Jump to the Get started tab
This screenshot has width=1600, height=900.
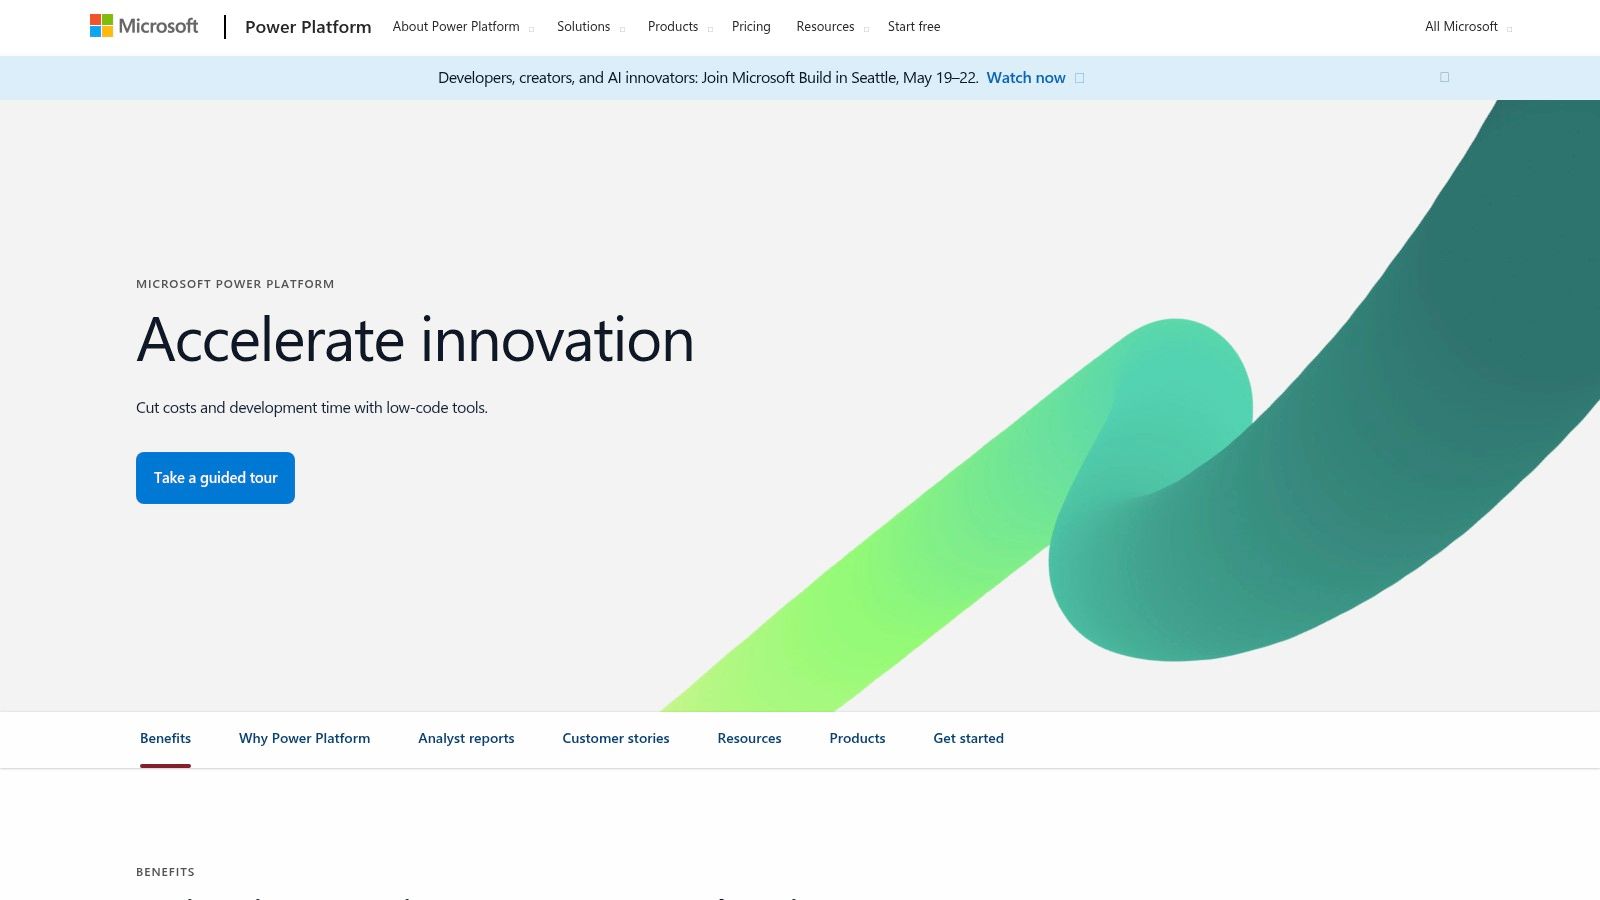pos(968,739)
